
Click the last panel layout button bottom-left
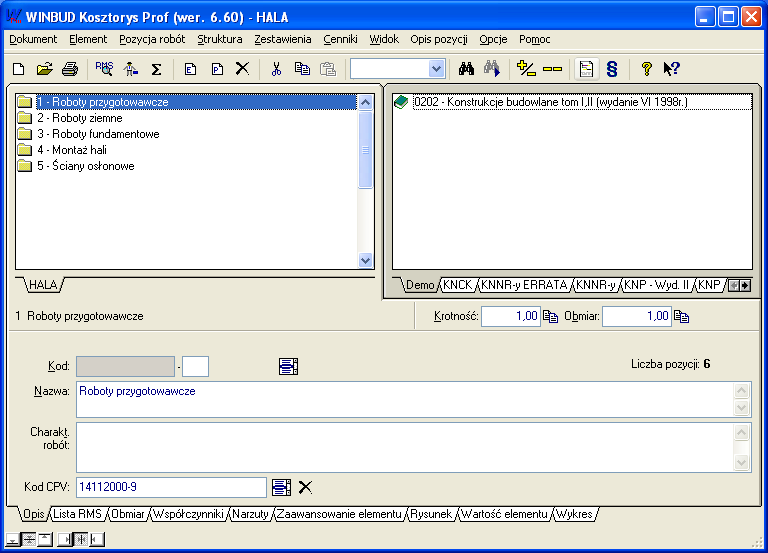97,539
